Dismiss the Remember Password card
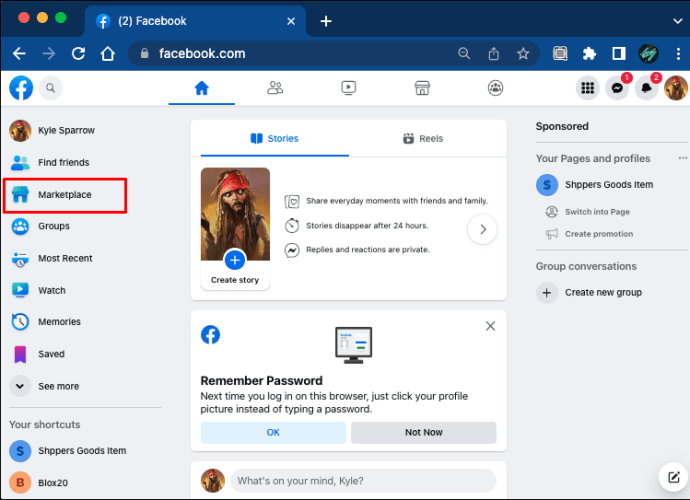Viewport: 690px width, 500px height. point(490,326)
